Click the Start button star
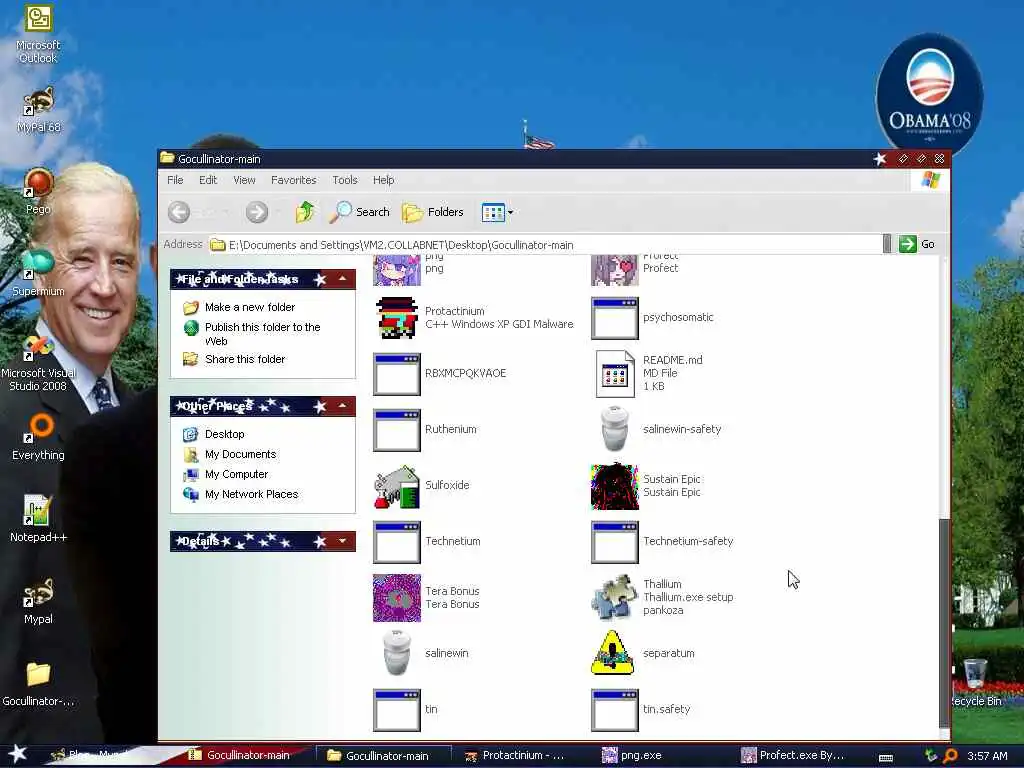This screenshot has width=1024, height=768. pos(17,754)
